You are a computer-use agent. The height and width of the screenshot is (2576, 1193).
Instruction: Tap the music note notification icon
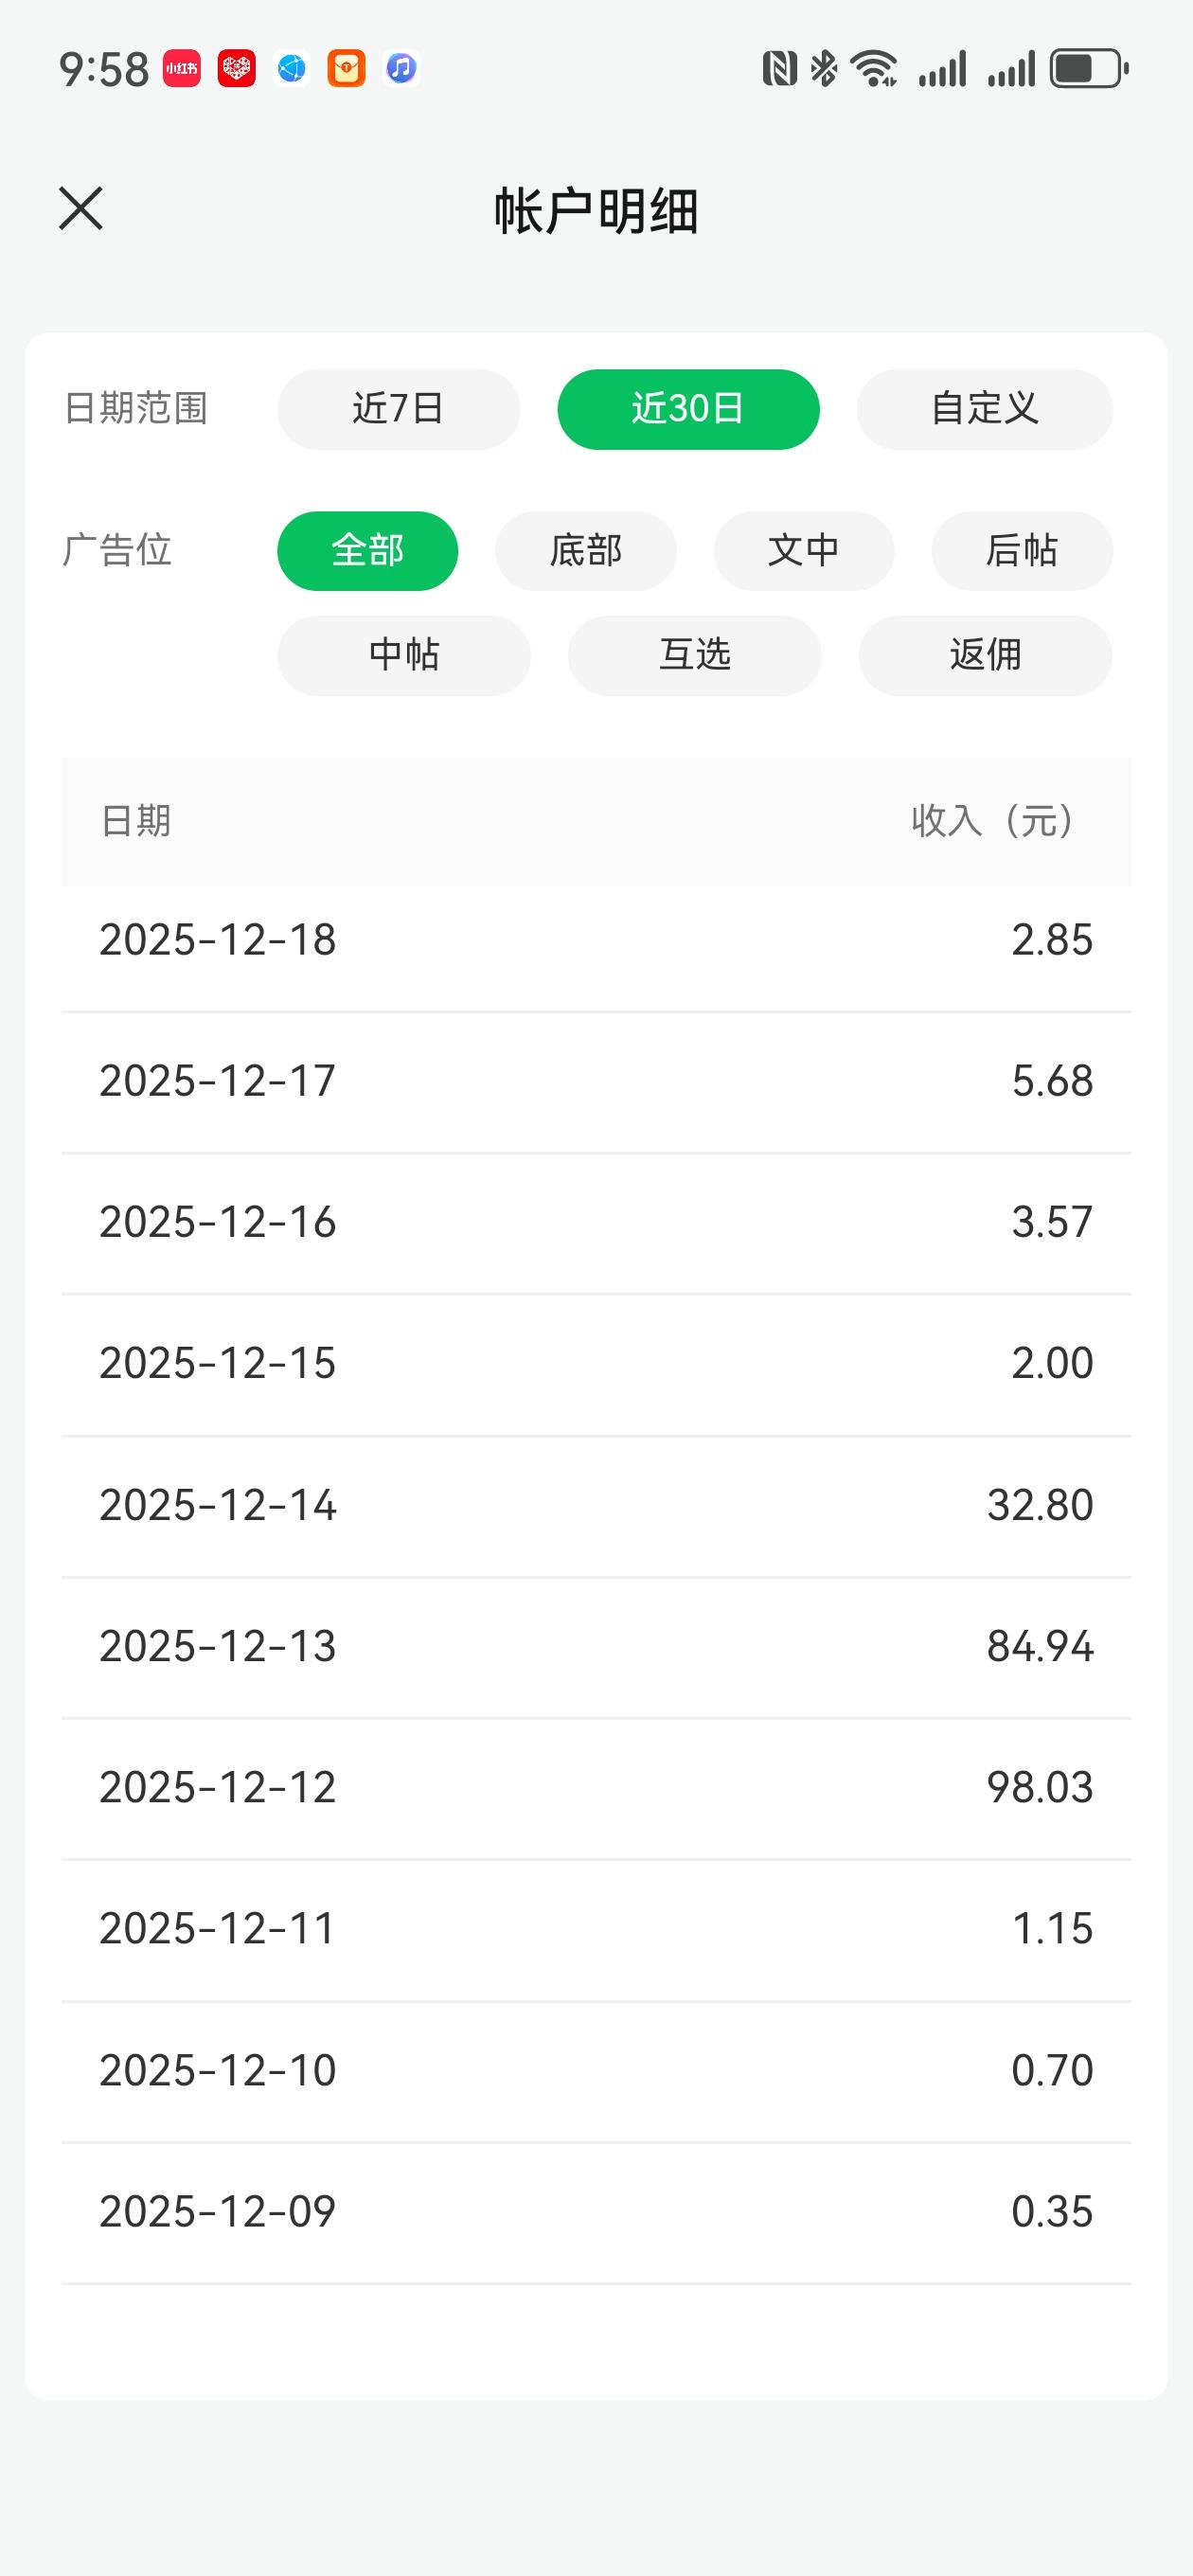coord(401,69)
